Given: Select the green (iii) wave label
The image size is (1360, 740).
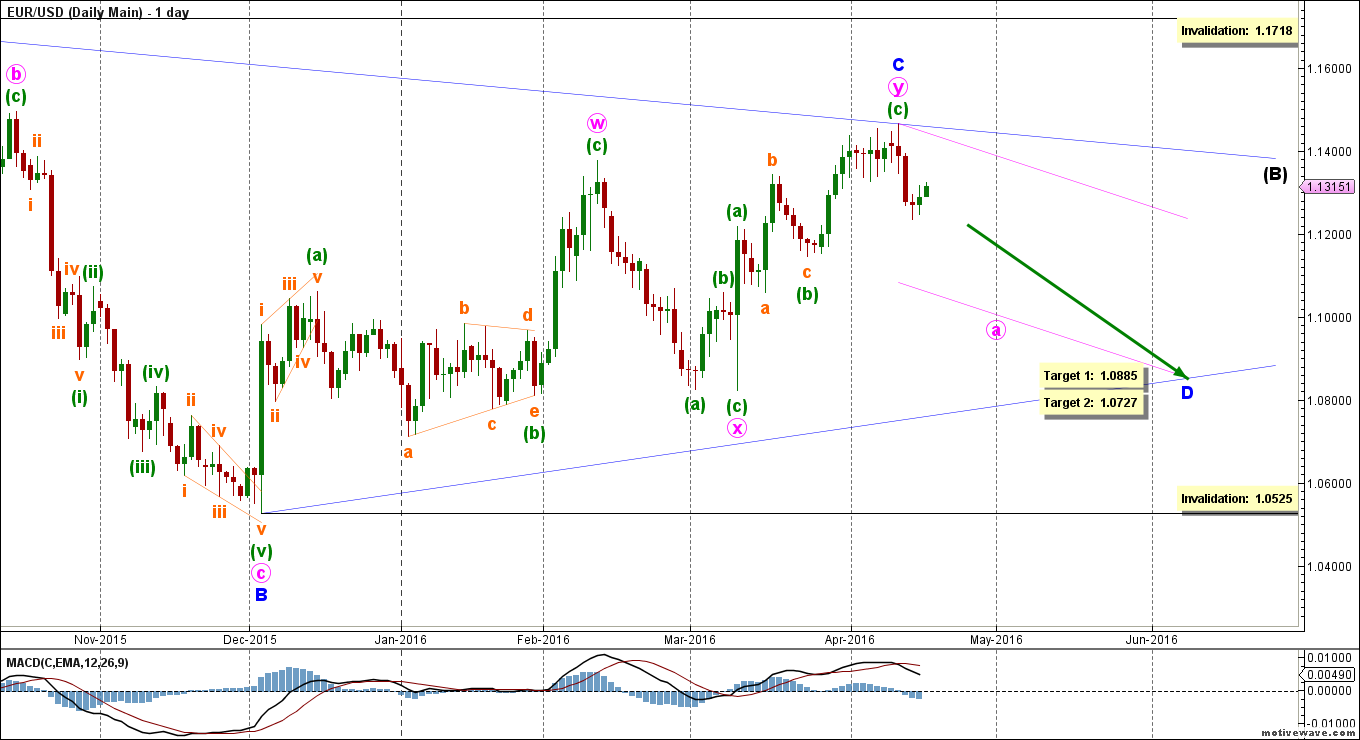Looking at the screenshot, I should tap(141, 466).
